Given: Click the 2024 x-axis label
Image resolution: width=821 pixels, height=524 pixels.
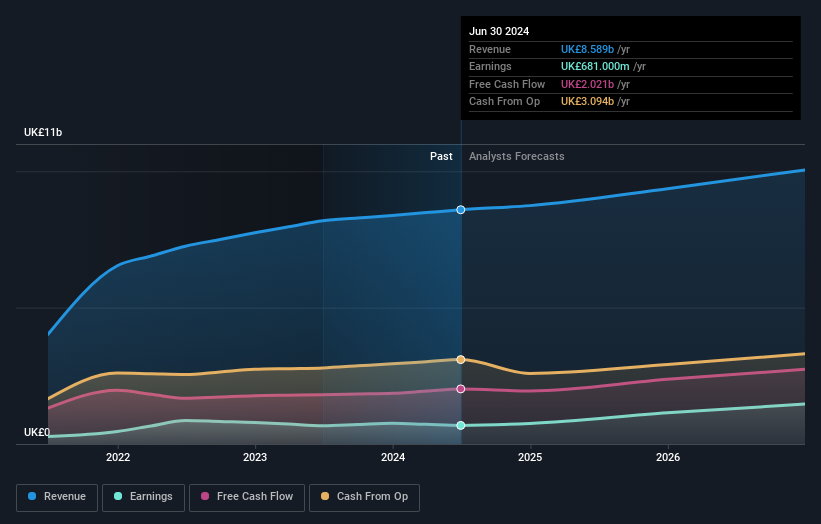Looking at the screenshot, I should coord(393,458).
